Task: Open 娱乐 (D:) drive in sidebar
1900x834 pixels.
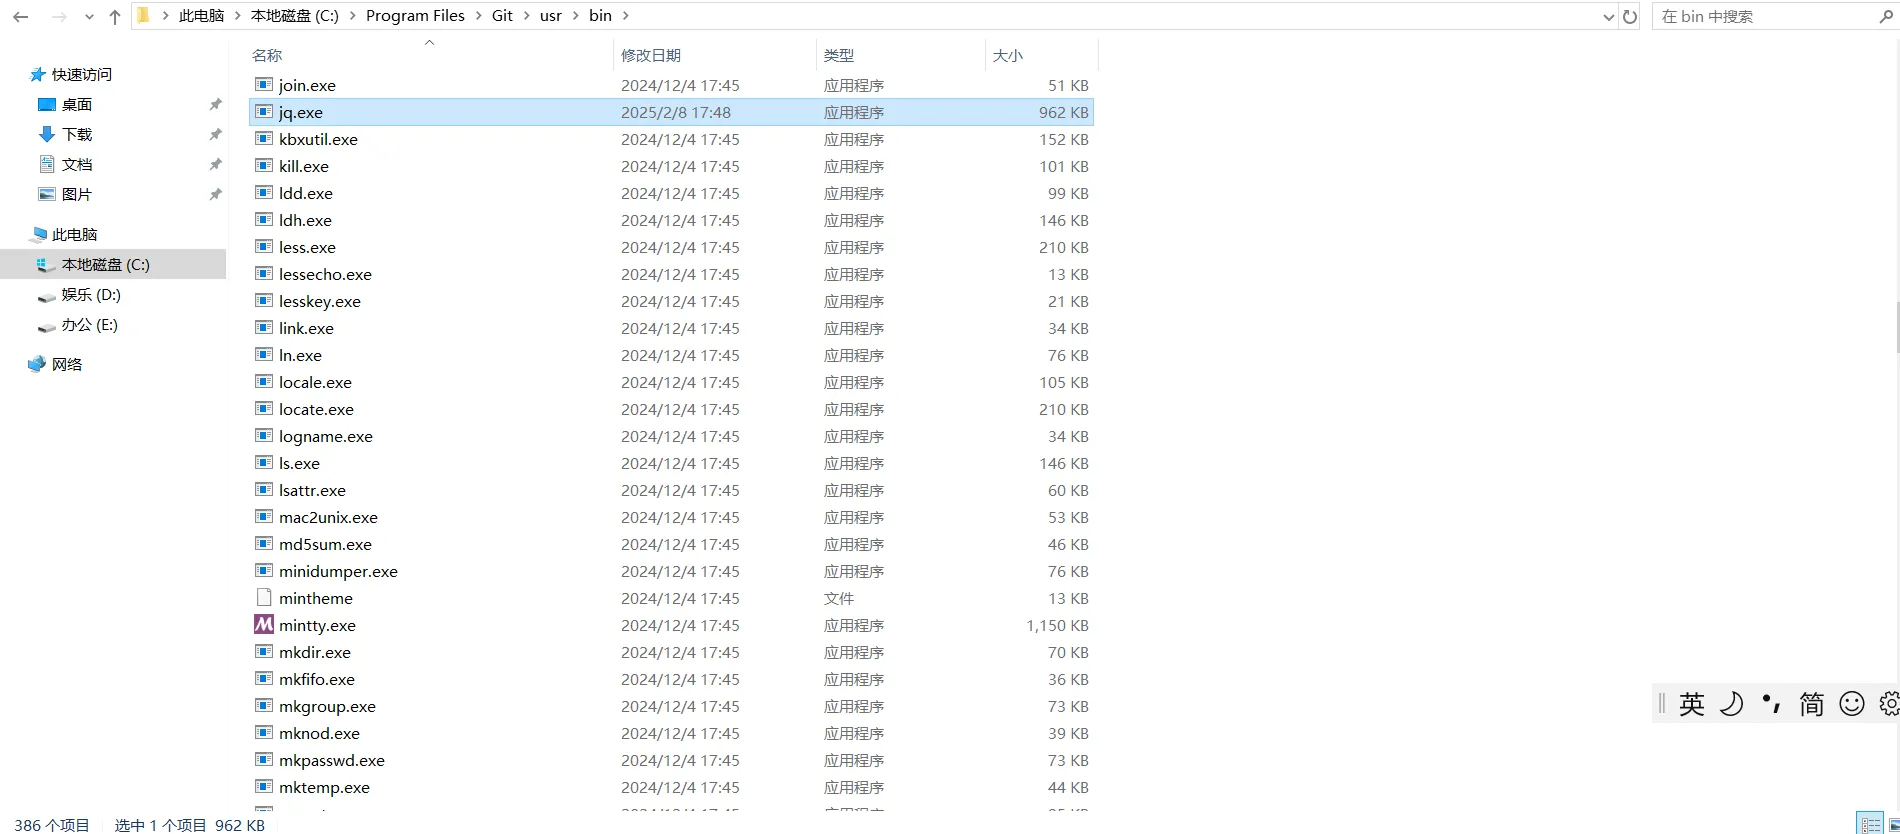Action: [90, 295]
